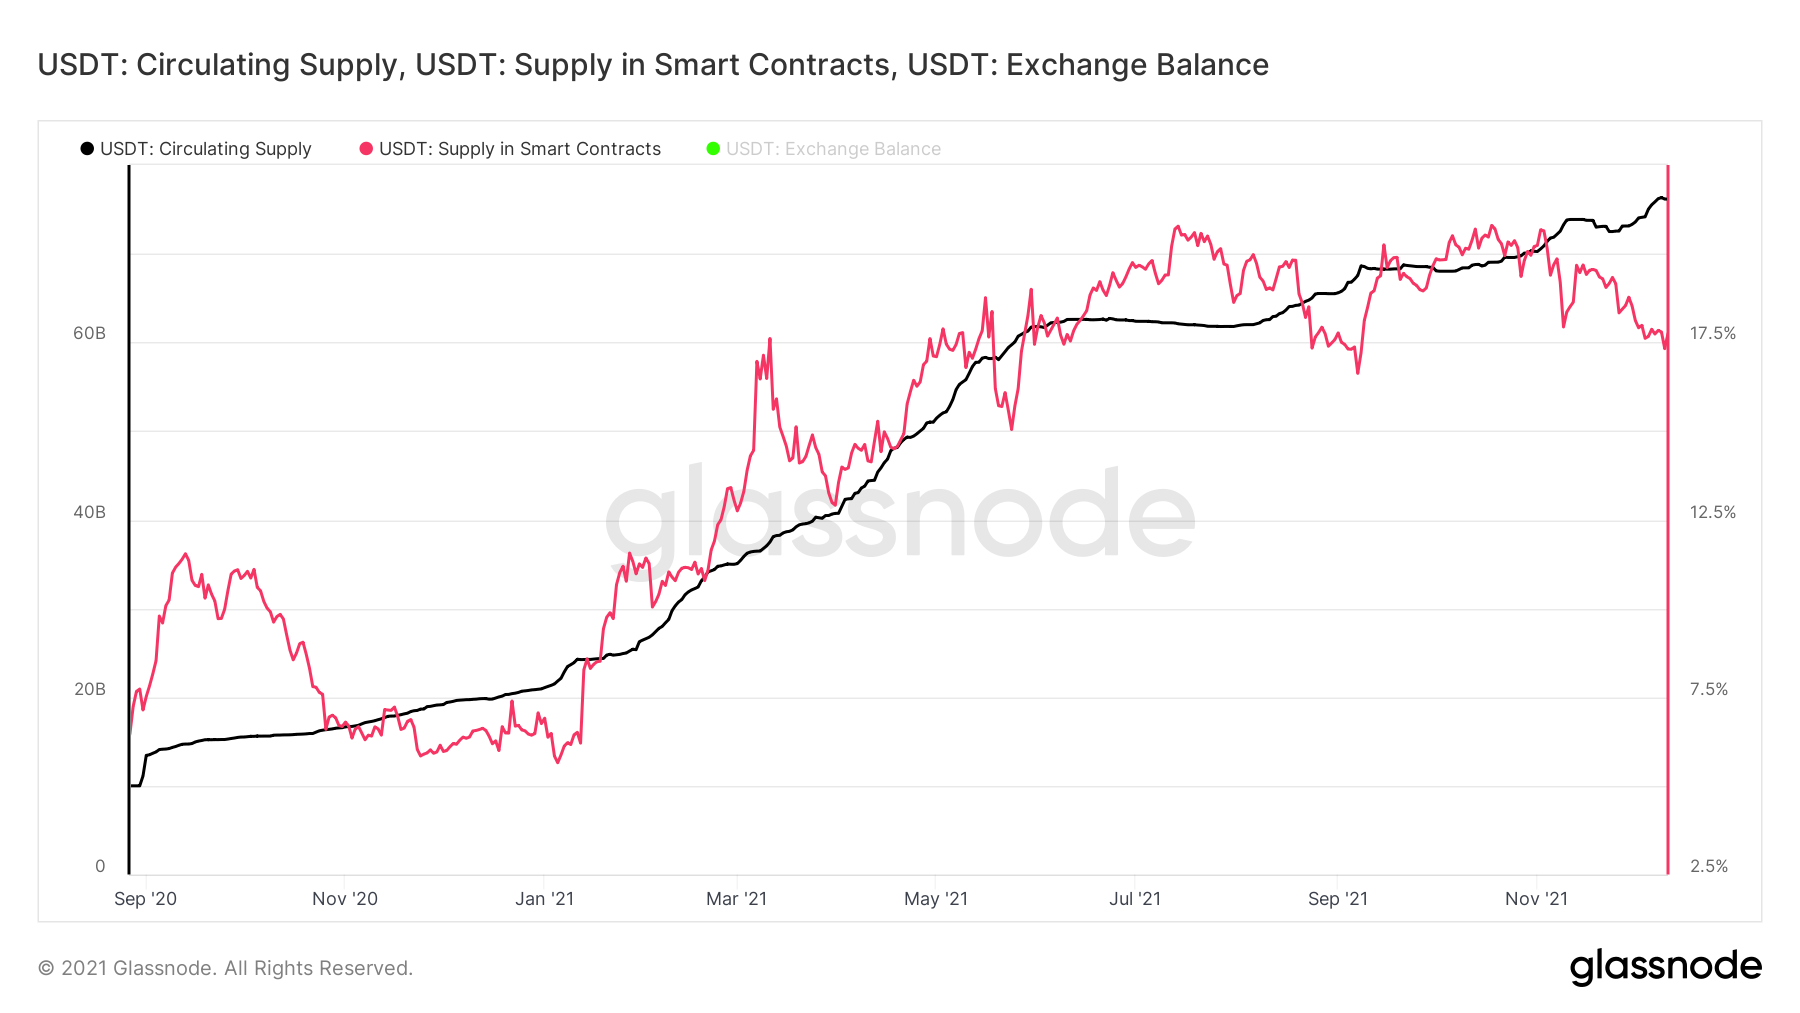Select the Sep '20 x-axis label

[x=145, y=898]
